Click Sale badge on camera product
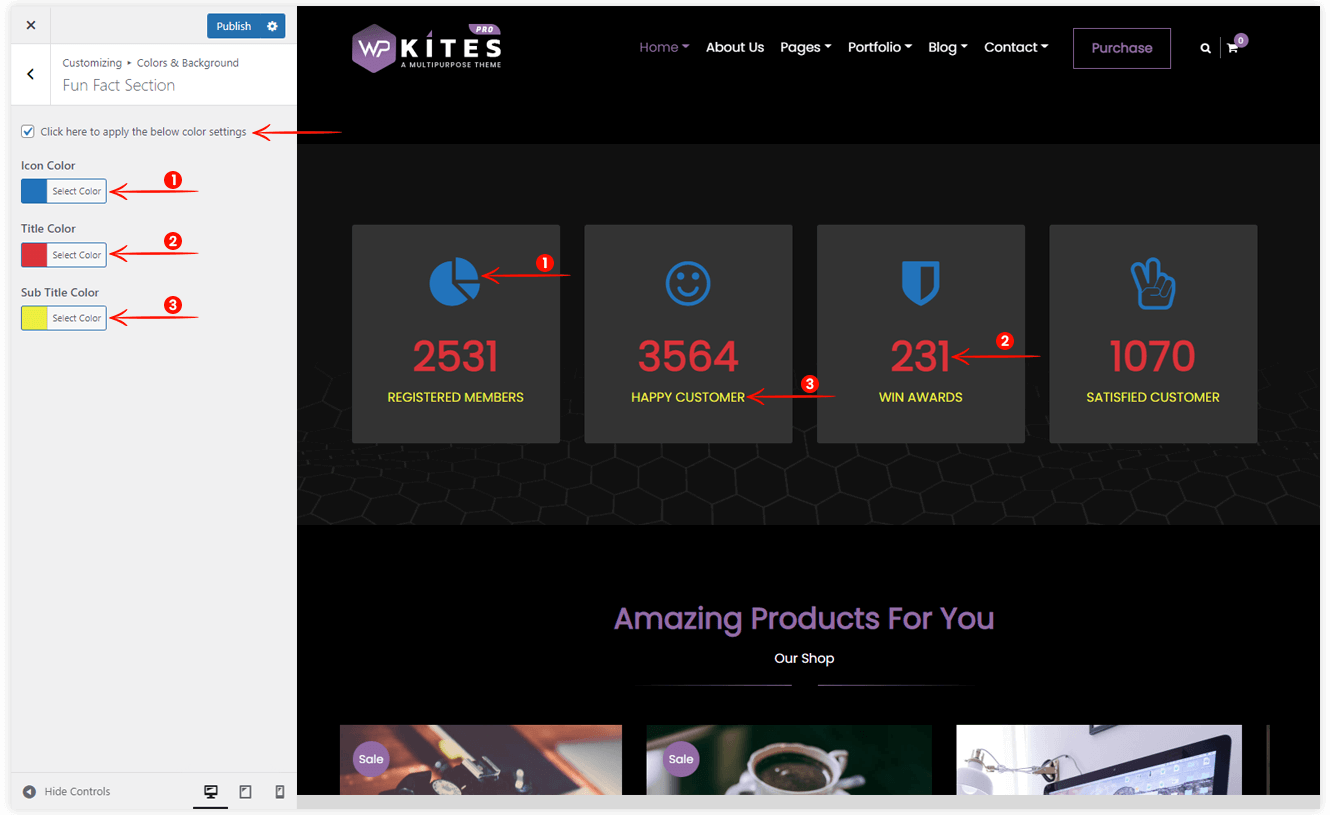 coord(371,759)
